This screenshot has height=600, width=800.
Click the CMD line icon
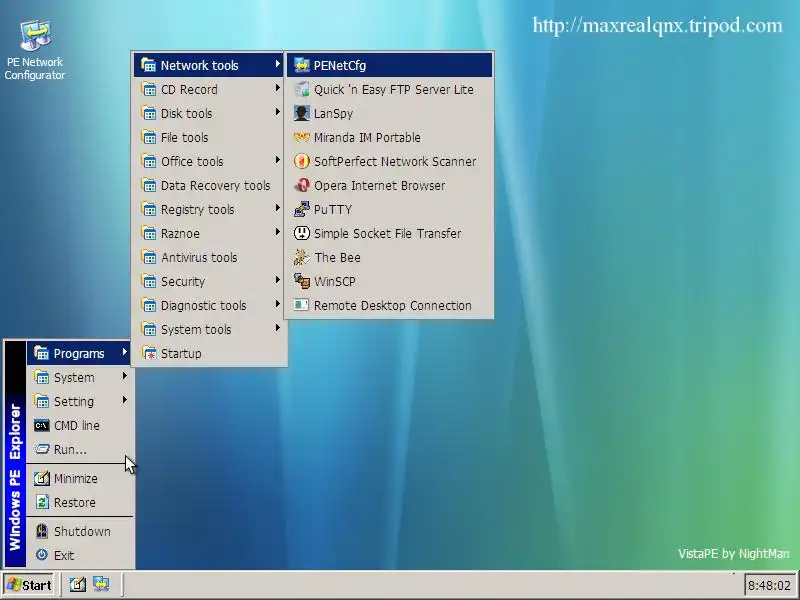click(41, 426)
